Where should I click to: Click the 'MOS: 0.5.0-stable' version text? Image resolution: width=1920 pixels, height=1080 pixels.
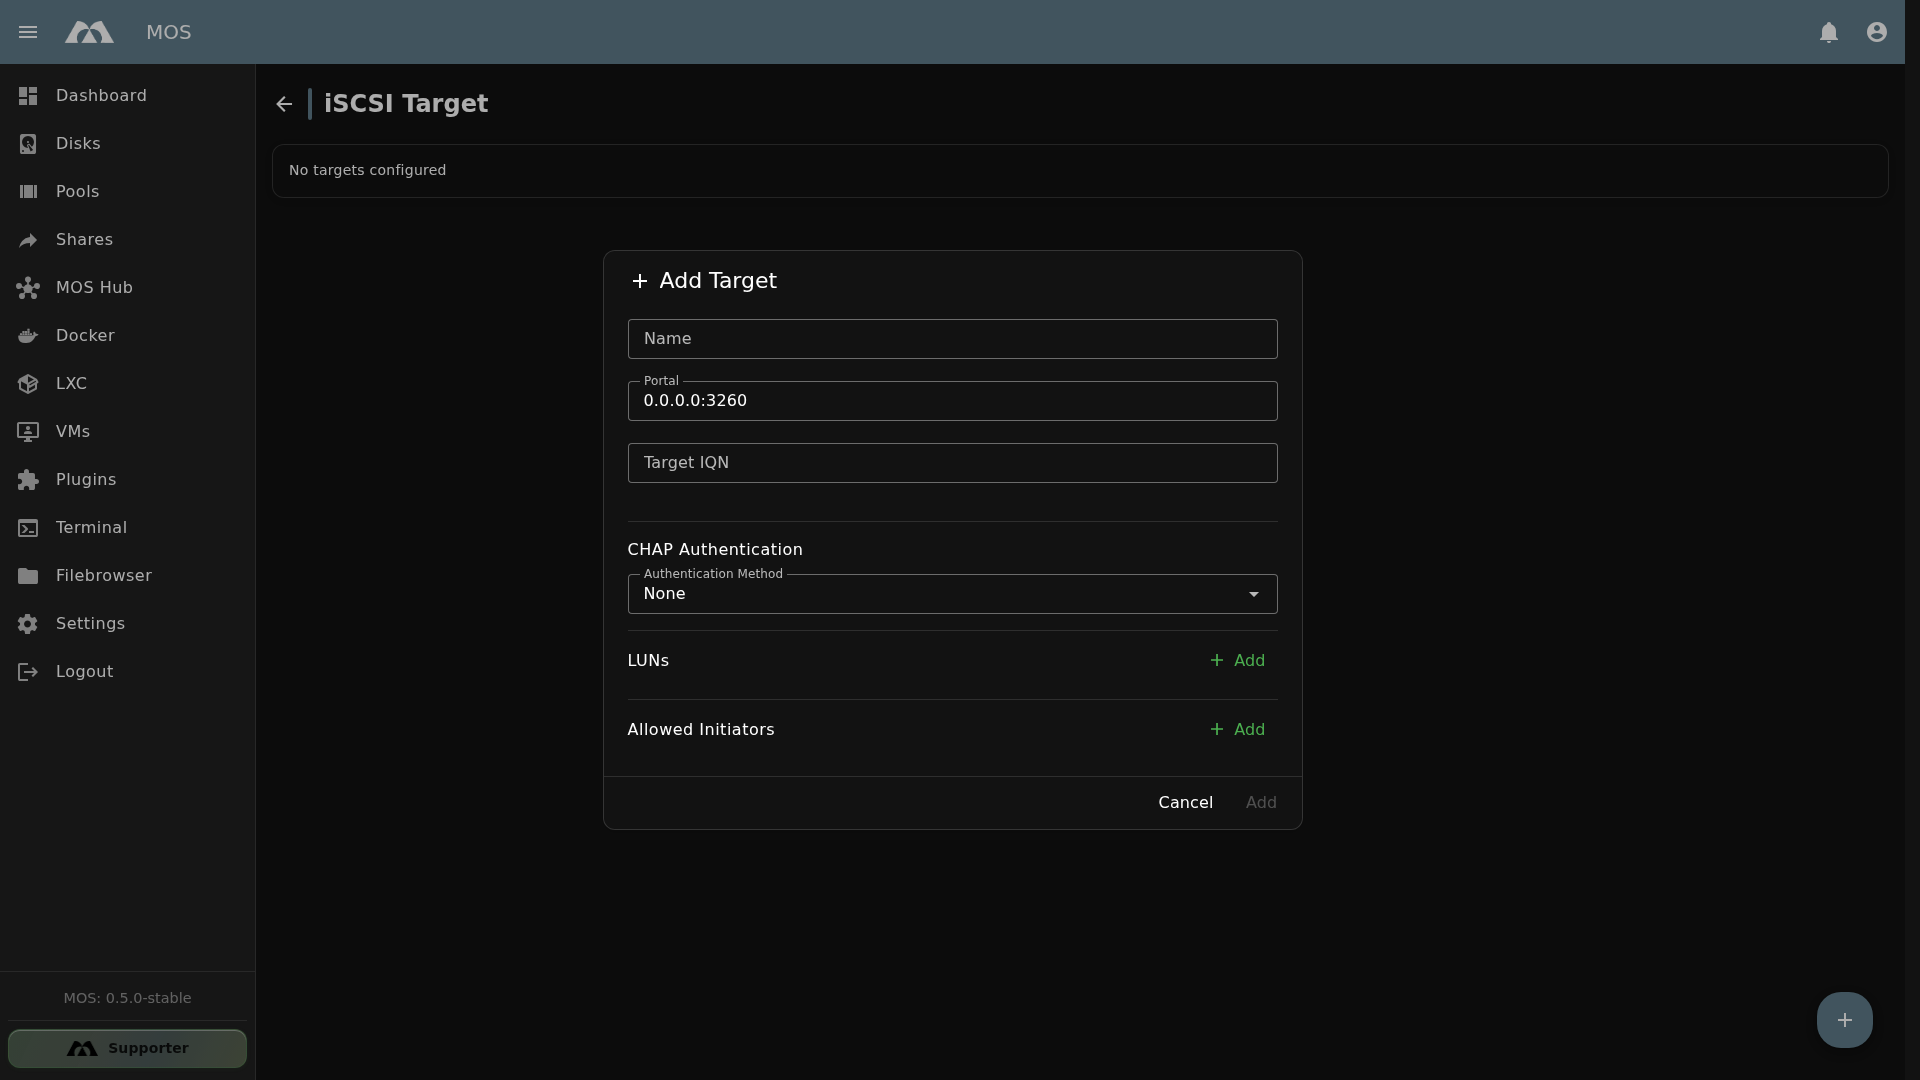click(127, 998)
